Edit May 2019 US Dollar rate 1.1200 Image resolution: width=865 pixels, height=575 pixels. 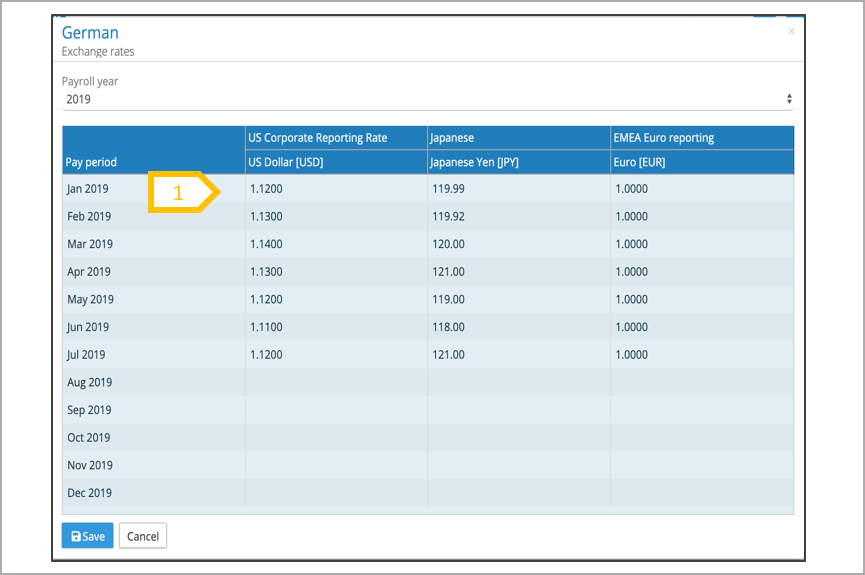point(336,299)
